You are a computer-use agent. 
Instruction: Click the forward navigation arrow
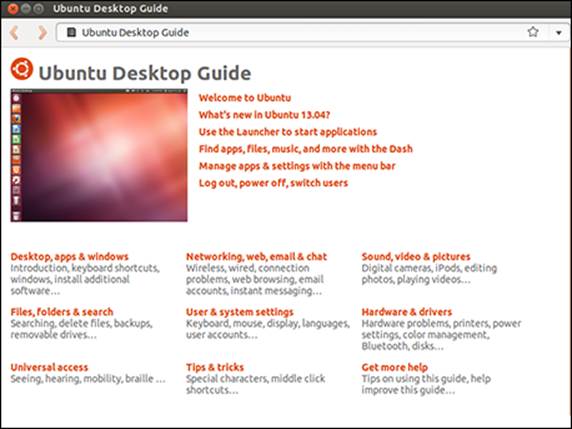coord(42,32)
